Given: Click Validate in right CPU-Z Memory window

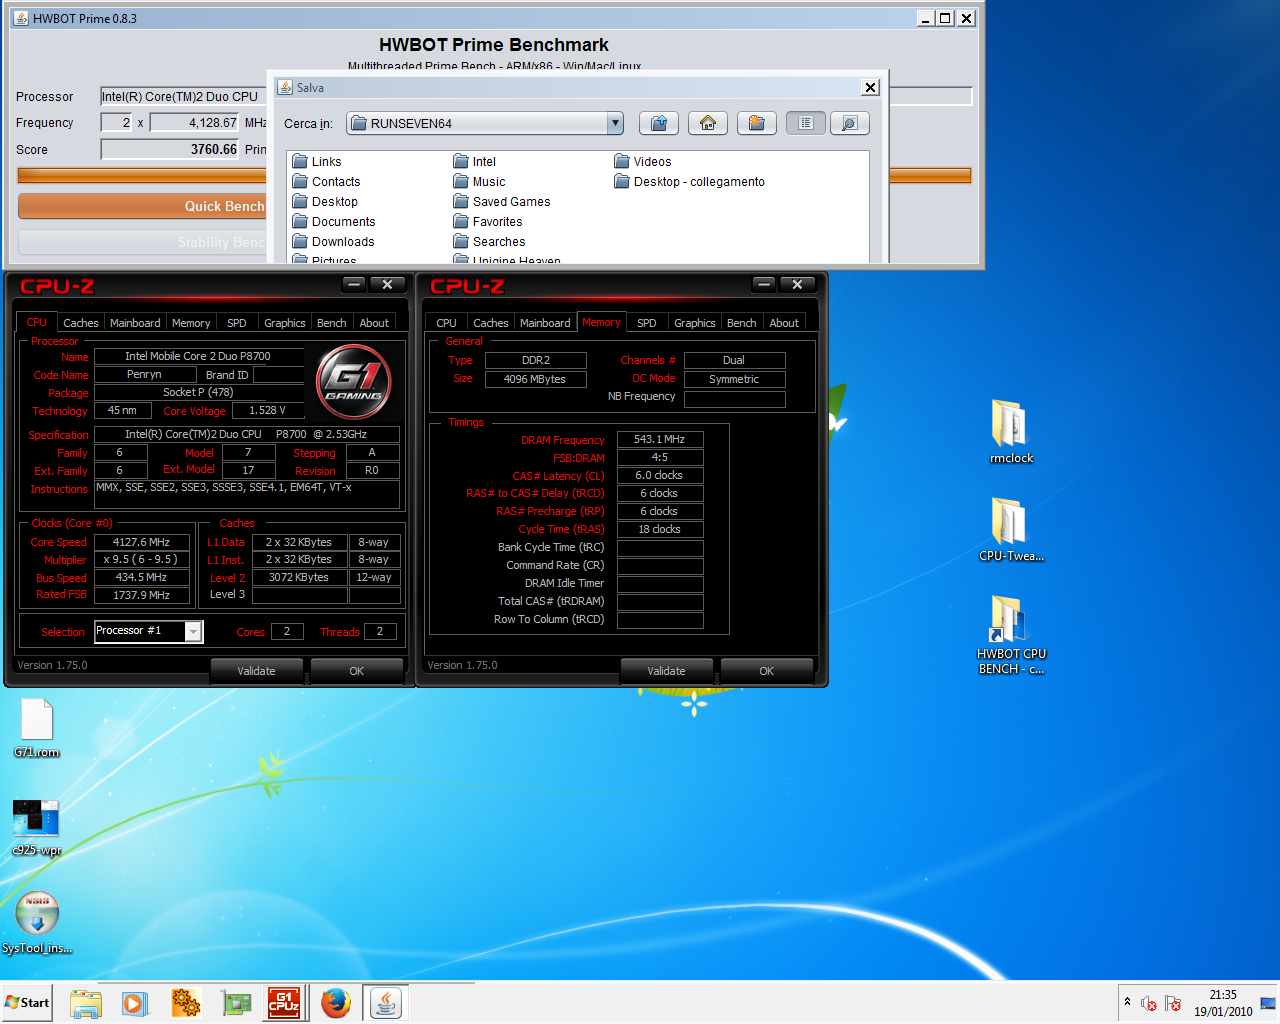Looking at the screenshot, I should pos(666,671).
